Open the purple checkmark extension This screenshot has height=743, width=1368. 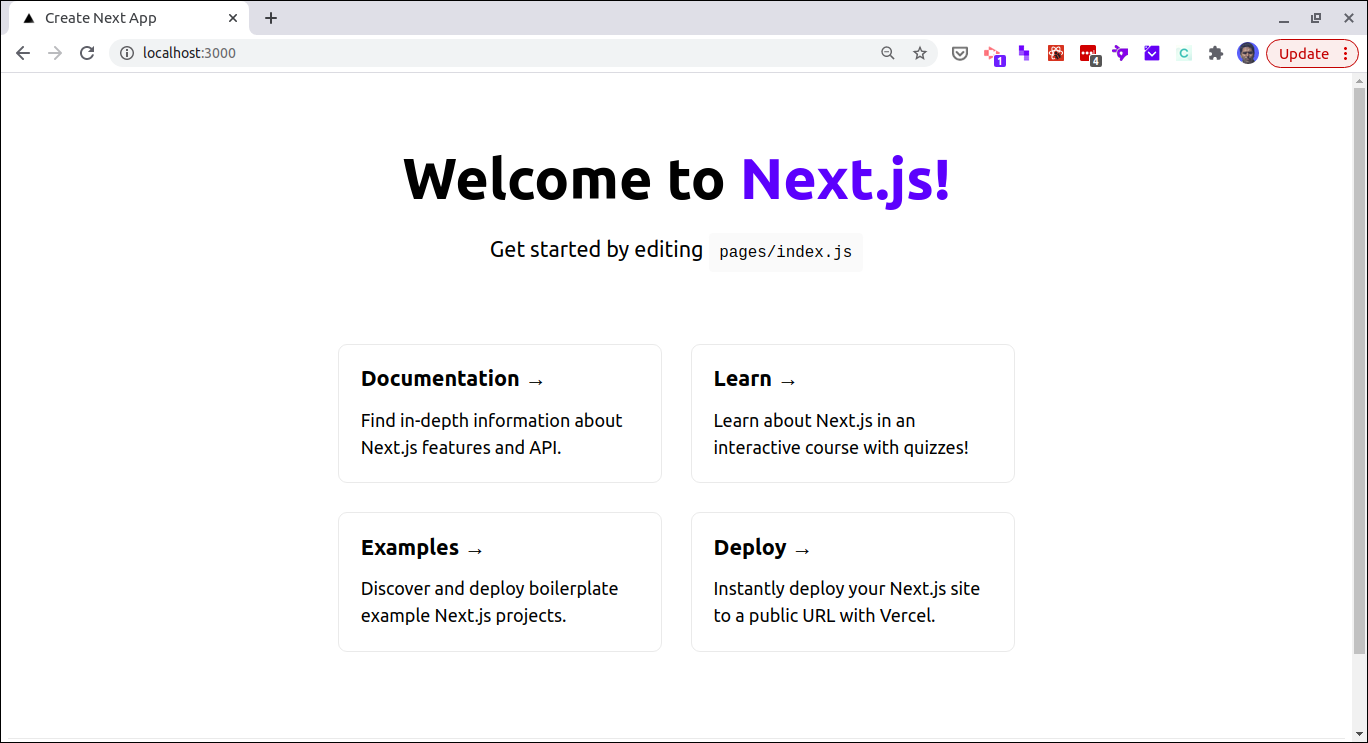1151,53
